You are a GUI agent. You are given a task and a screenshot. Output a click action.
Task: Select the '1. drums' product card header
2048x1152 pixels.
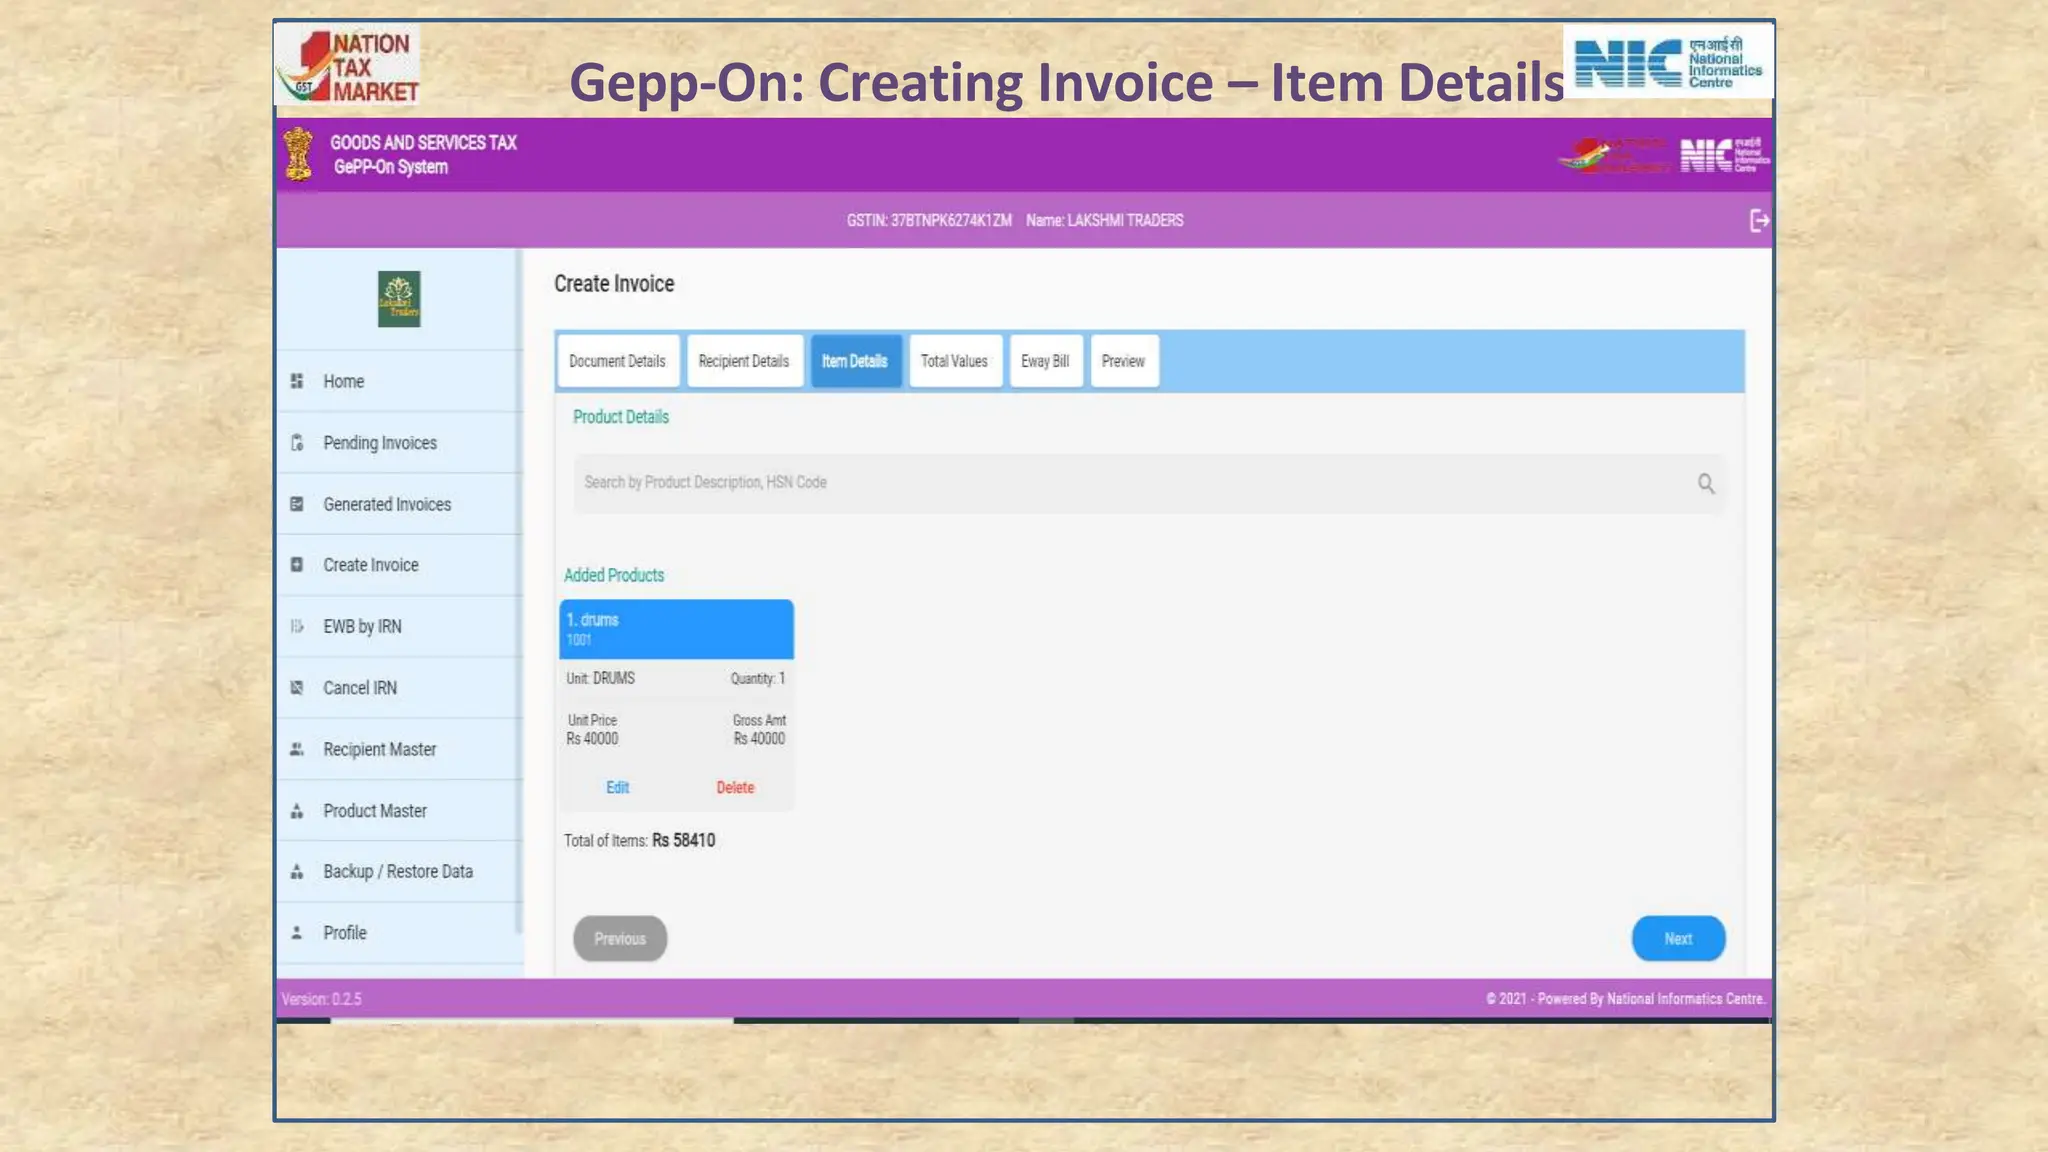(676, 629)
